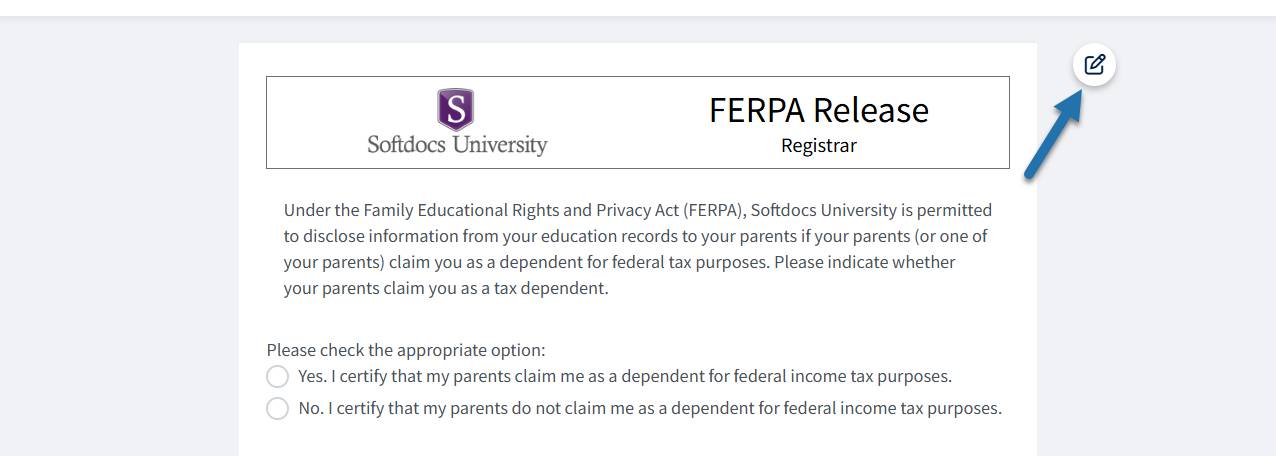
Task: Click the "Yes. I certify" option label
Action: [x=624, y=377]
